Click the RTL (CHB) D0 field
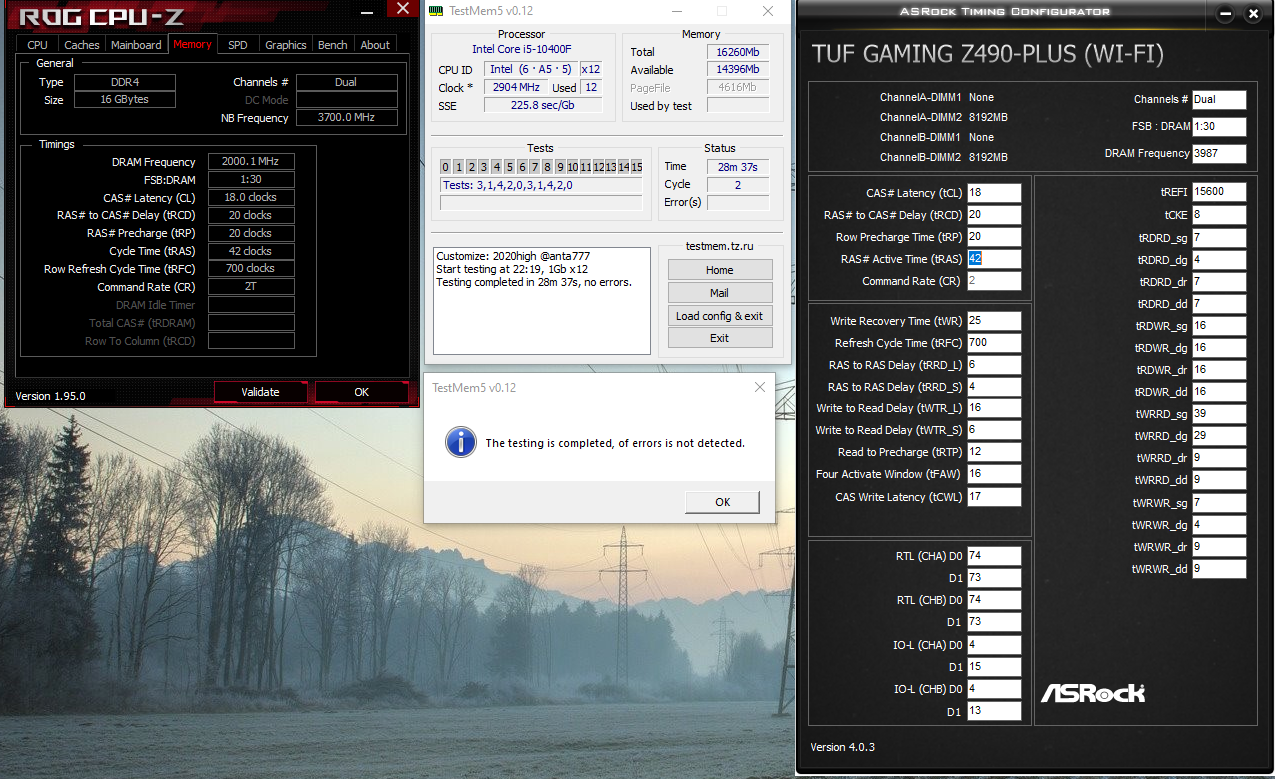The width and height of the screenshot is (1275, 779). click(994, 600)
